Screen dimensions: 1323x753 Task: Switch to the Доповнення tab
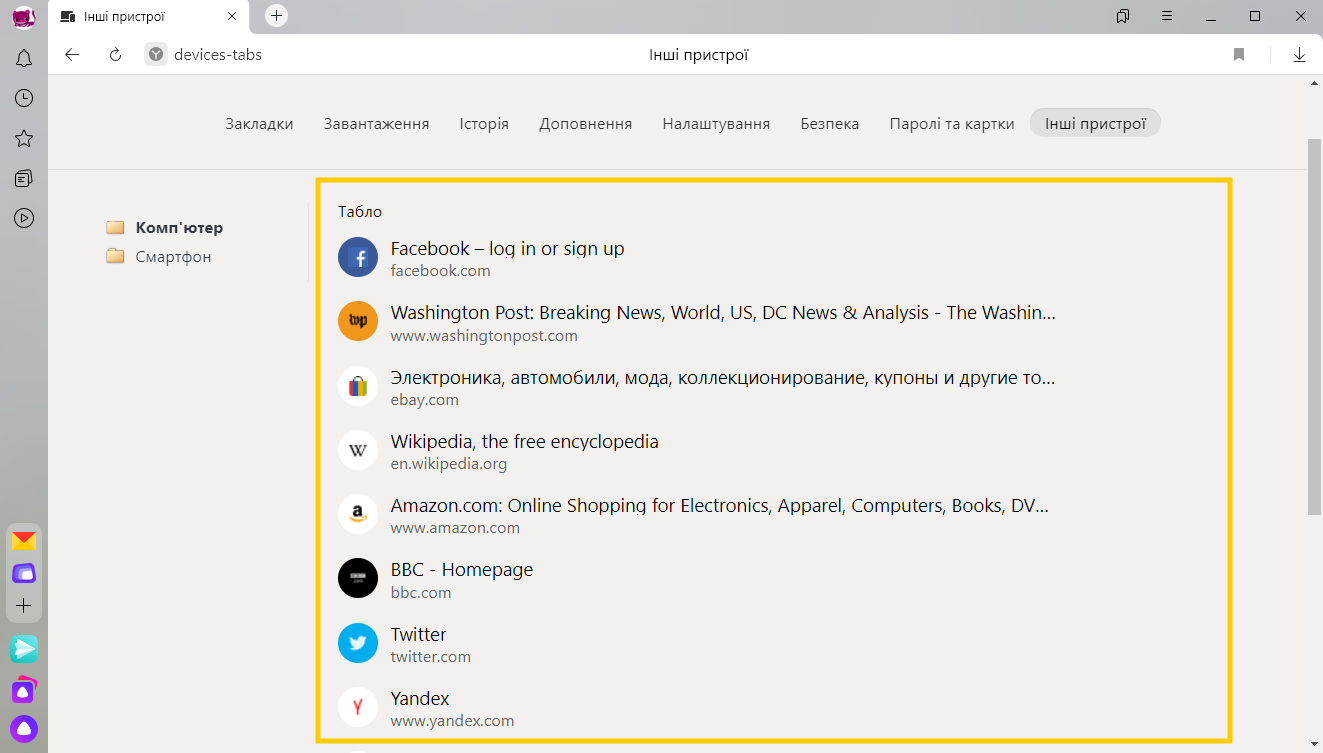click(x=586, y=124)
